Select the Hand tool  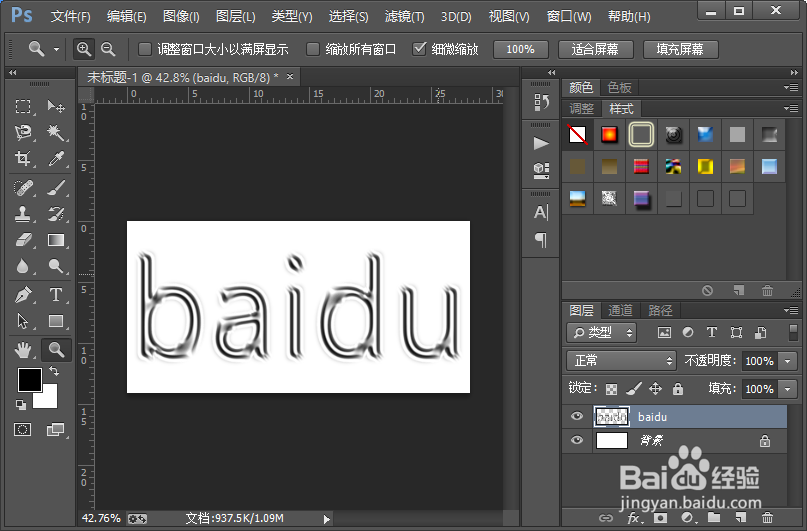click(23, 350)
